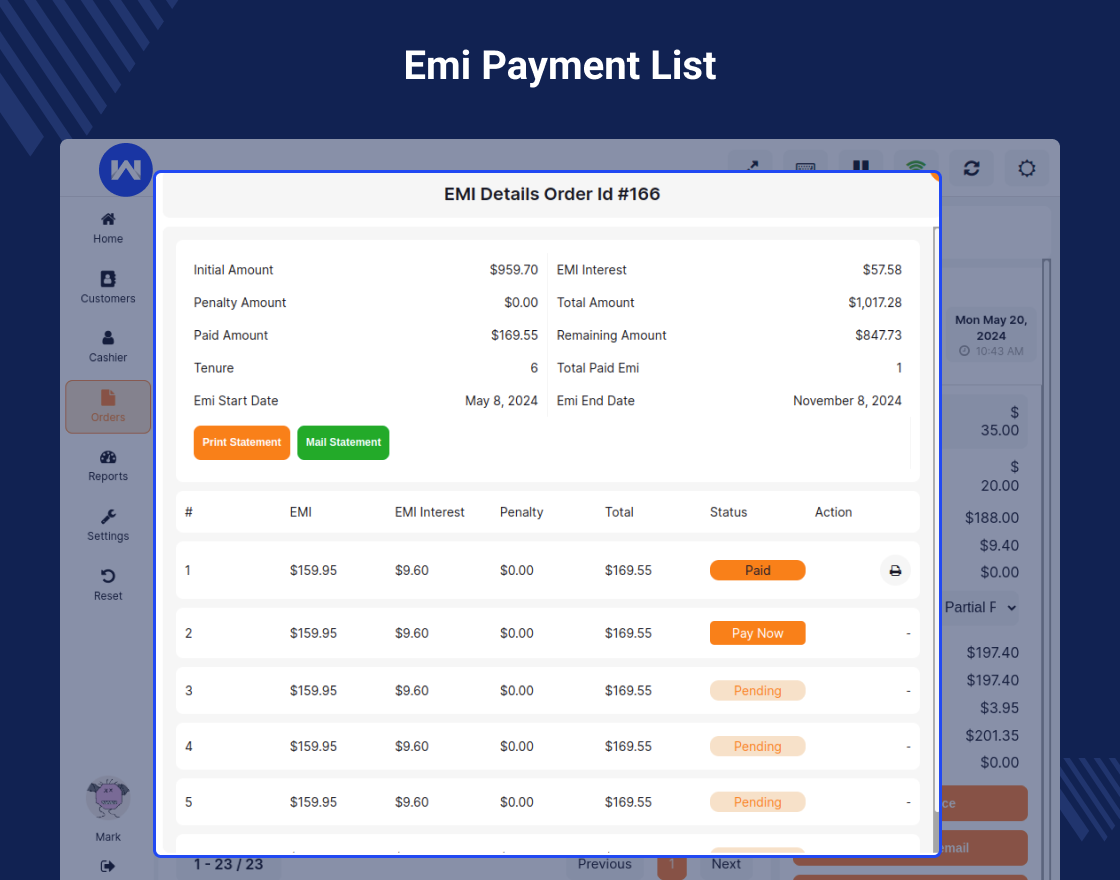This screenshot has height=880, width=1120.
Task: Click the logout icon below Mark
Action: pos(107,866)
